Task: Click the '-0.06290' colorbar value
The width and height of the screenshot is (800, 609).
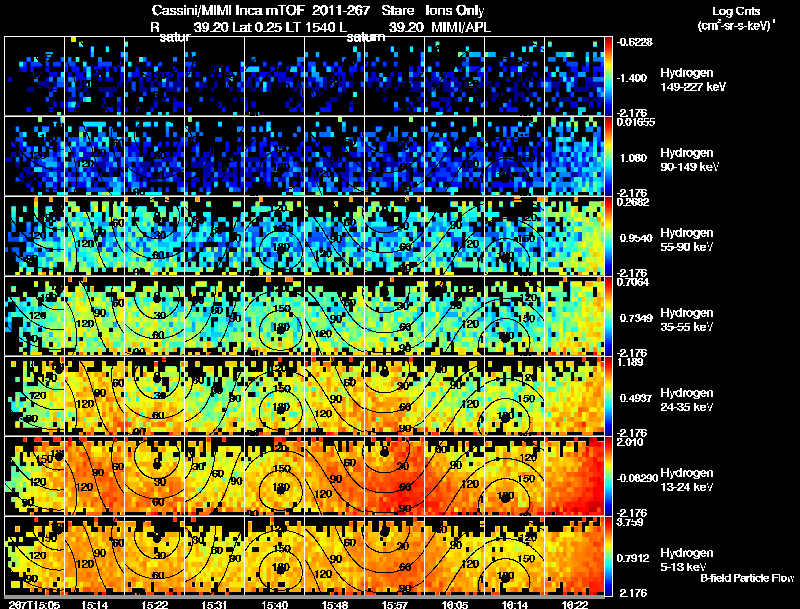Action: click(x=637, y=478)
